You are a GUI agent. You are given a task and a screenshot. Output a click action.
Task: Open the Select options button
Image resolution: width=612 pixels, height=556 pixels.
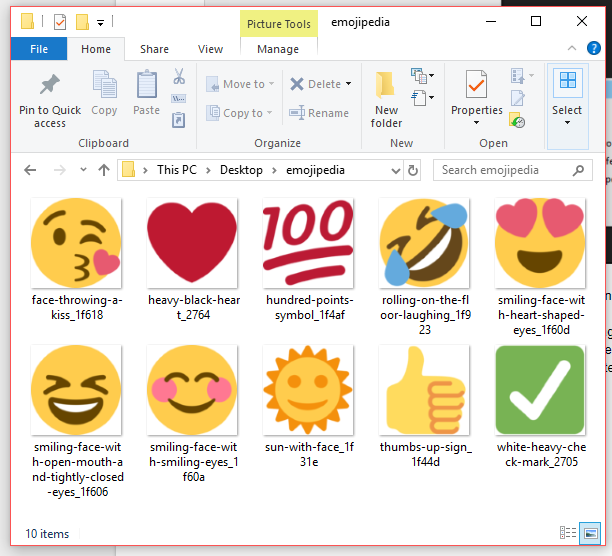tap(568, 106)
